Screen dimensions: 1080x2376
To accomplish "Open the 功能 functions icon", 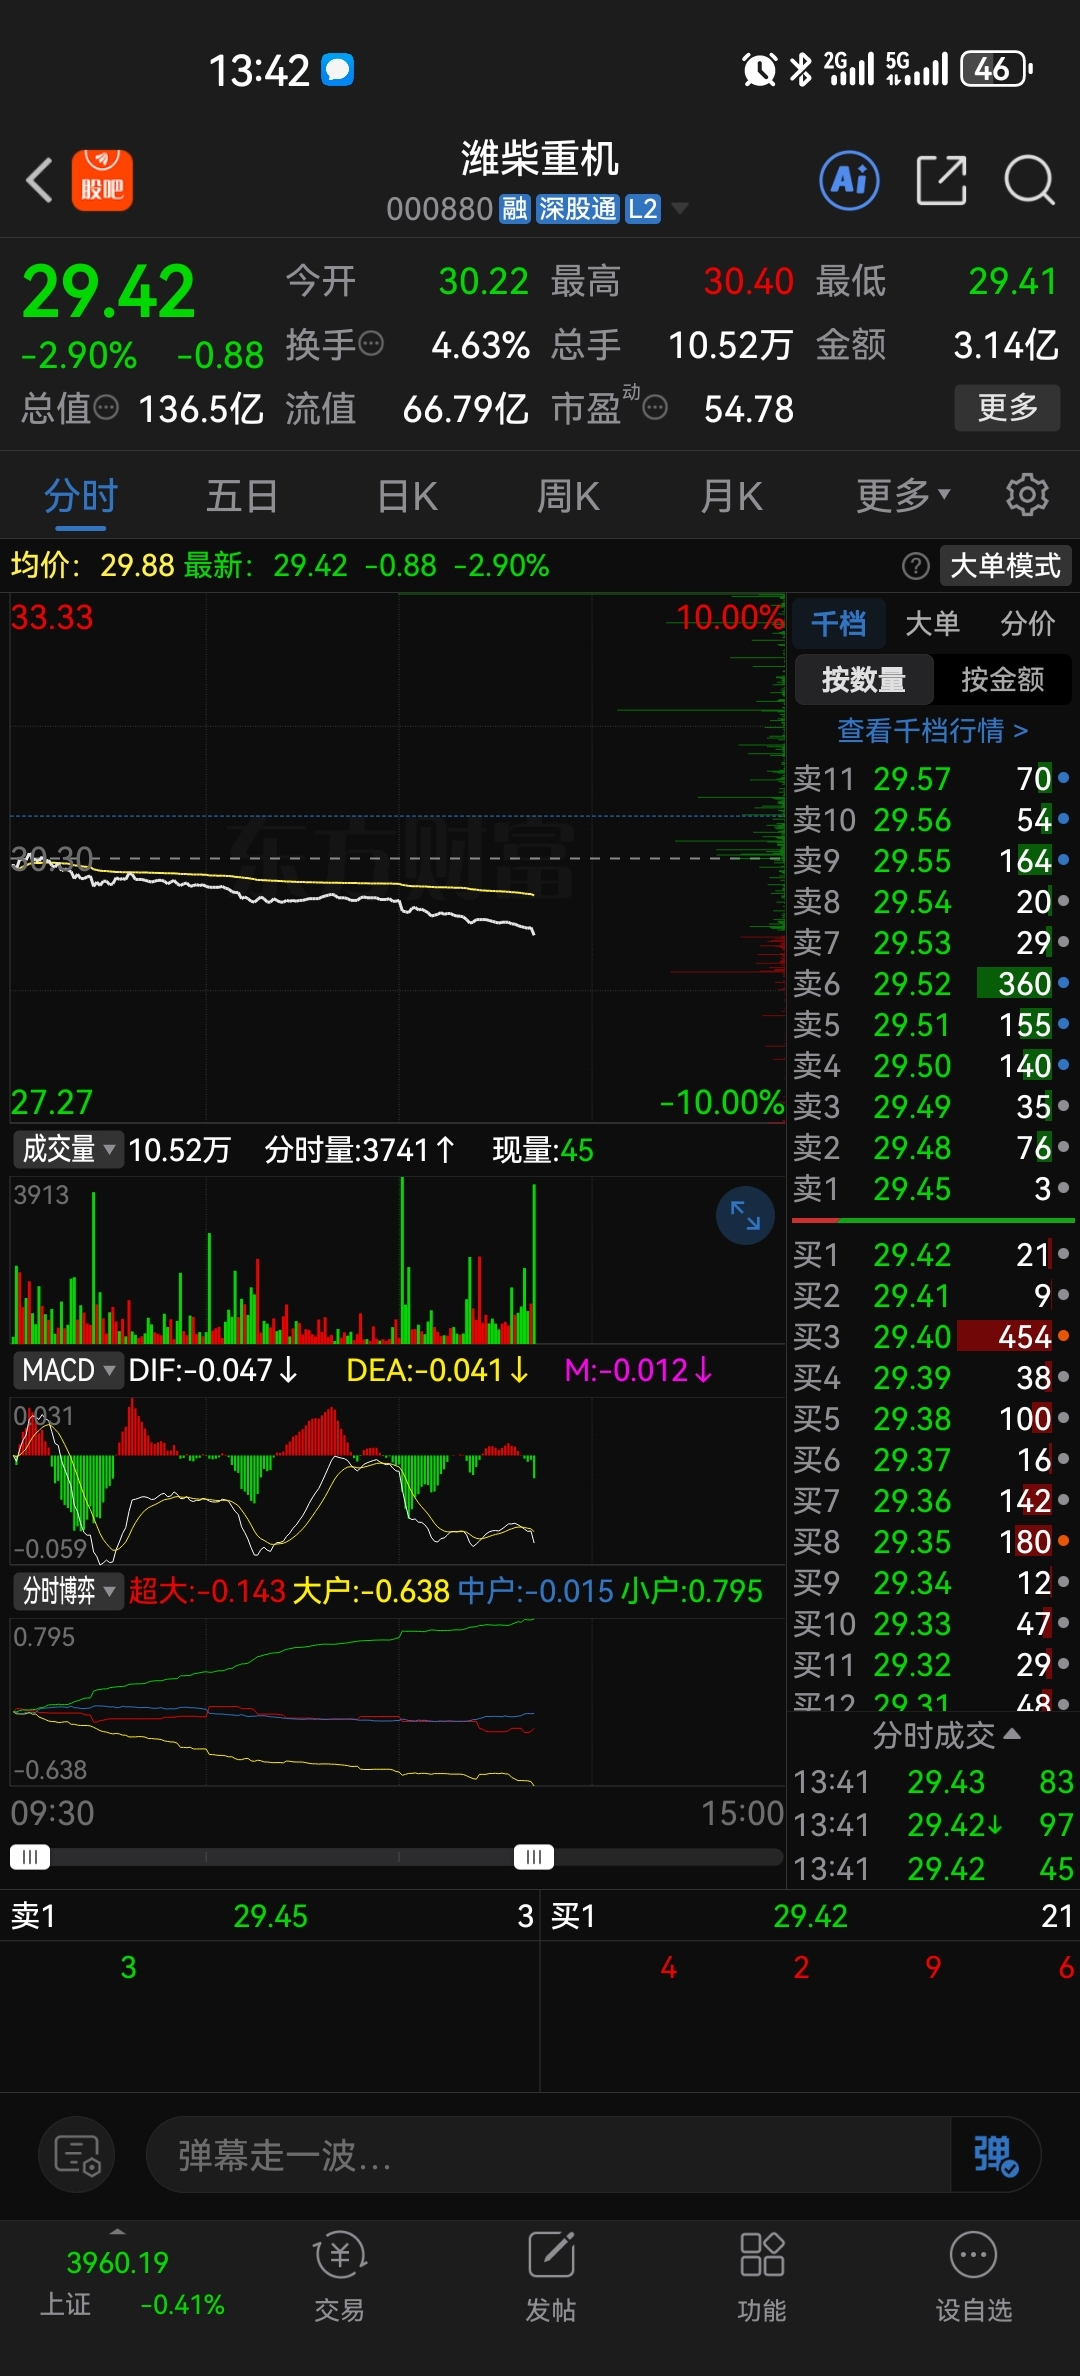I will click(762, 2277).
